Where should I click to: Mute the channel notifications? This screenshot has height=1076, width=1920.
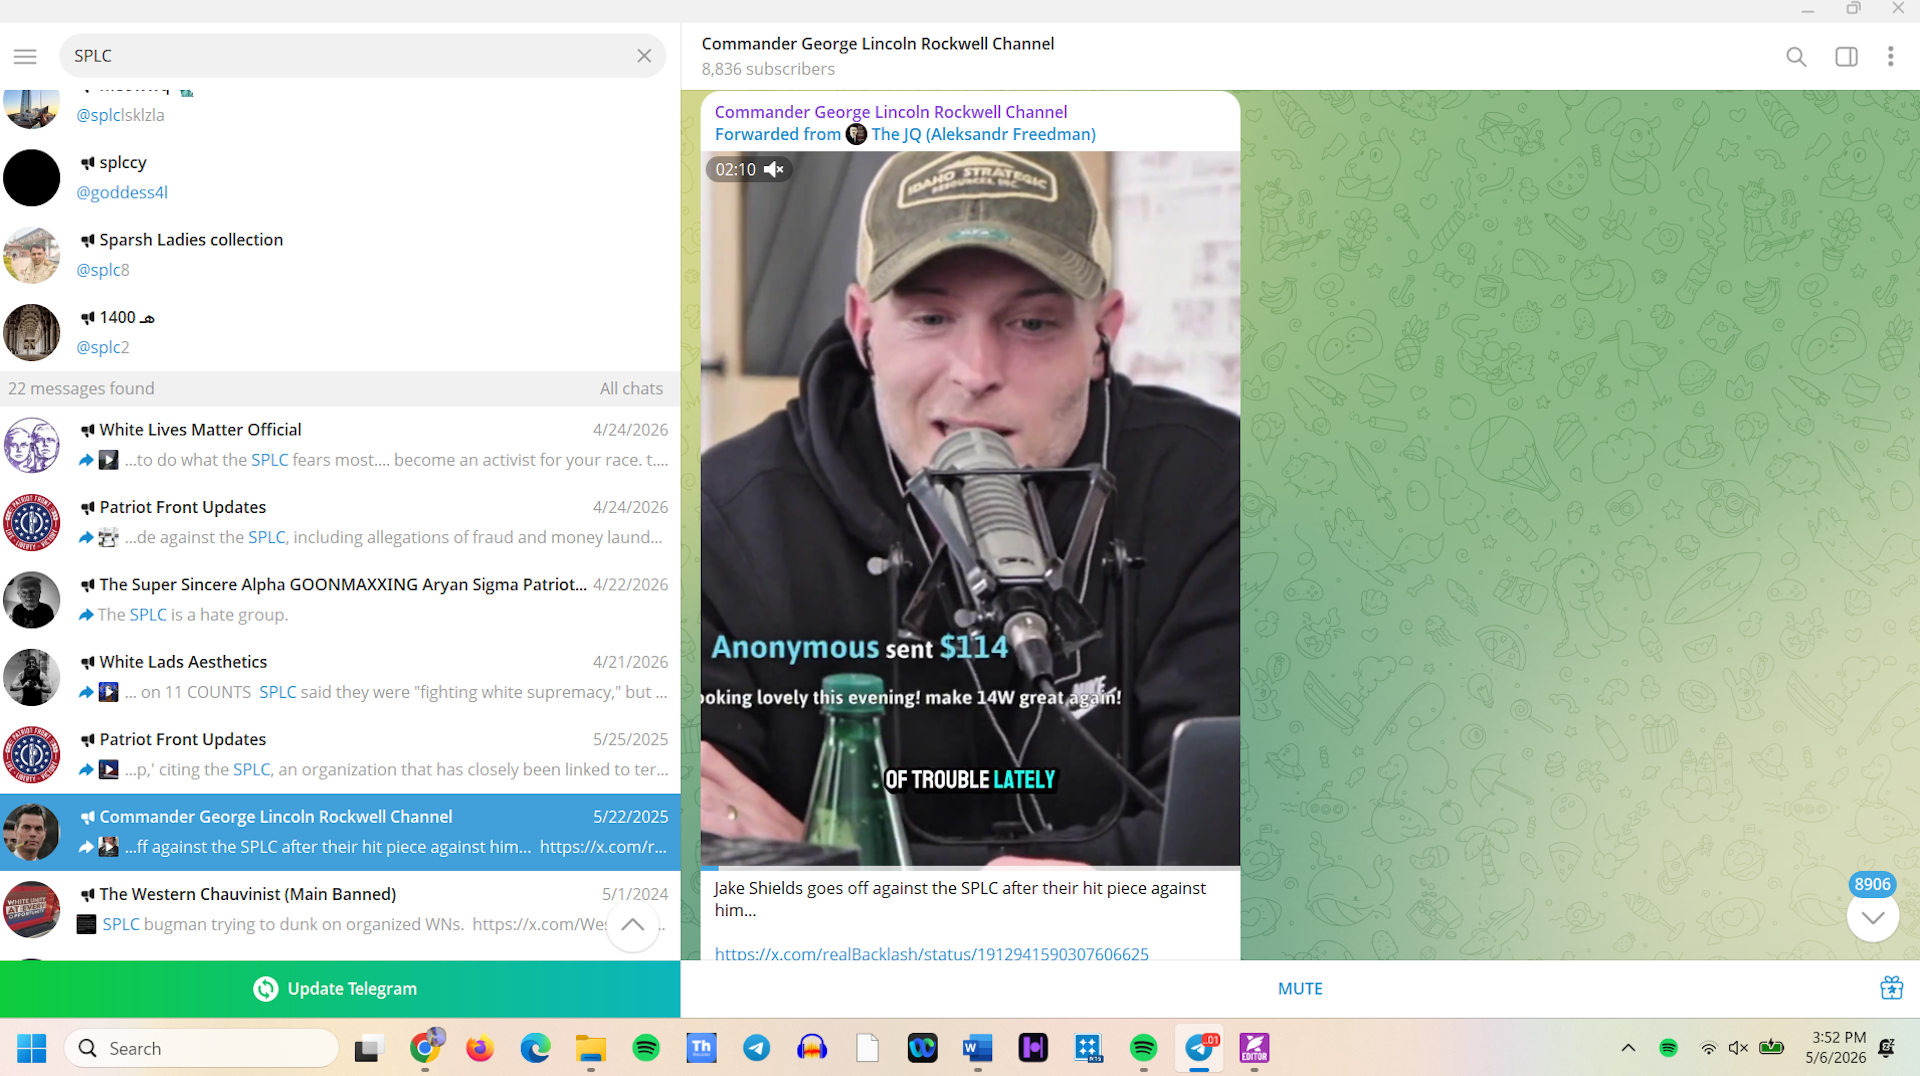[1300, 988]
